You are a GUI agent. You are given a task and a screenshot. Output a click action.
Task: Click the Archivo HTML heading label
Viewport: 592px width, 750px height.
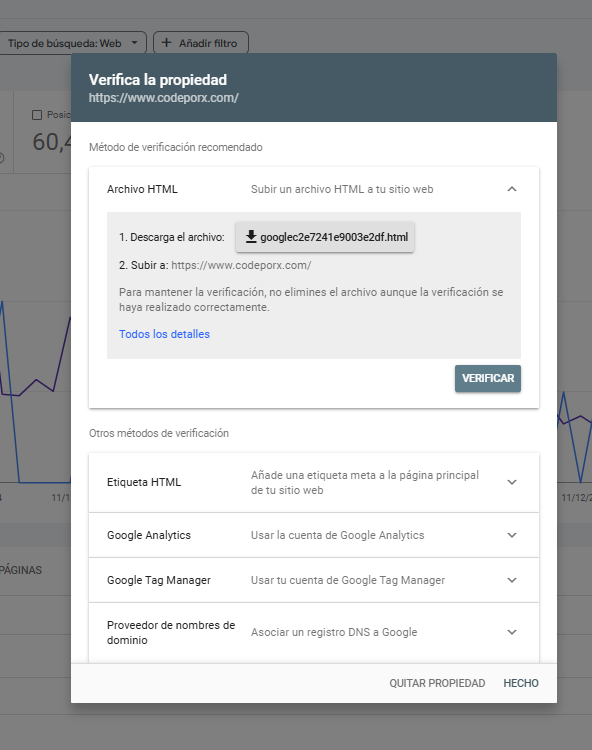[x=142, y=189]
